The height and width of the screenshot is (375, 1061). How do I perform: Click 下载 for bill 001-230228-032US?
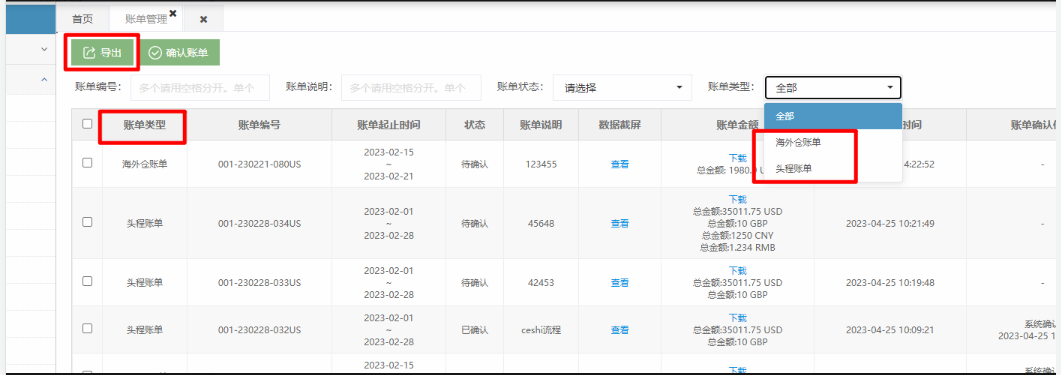tap(738, 317)
